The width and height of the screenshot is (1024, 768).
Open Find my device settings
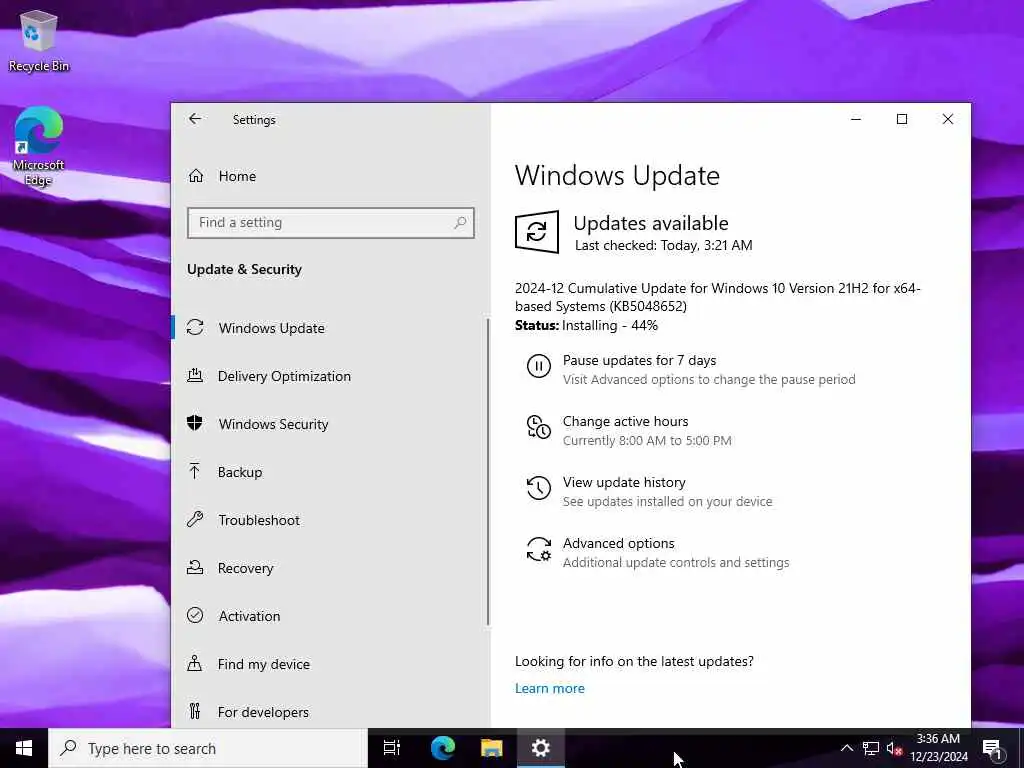[x=330, y=664]
